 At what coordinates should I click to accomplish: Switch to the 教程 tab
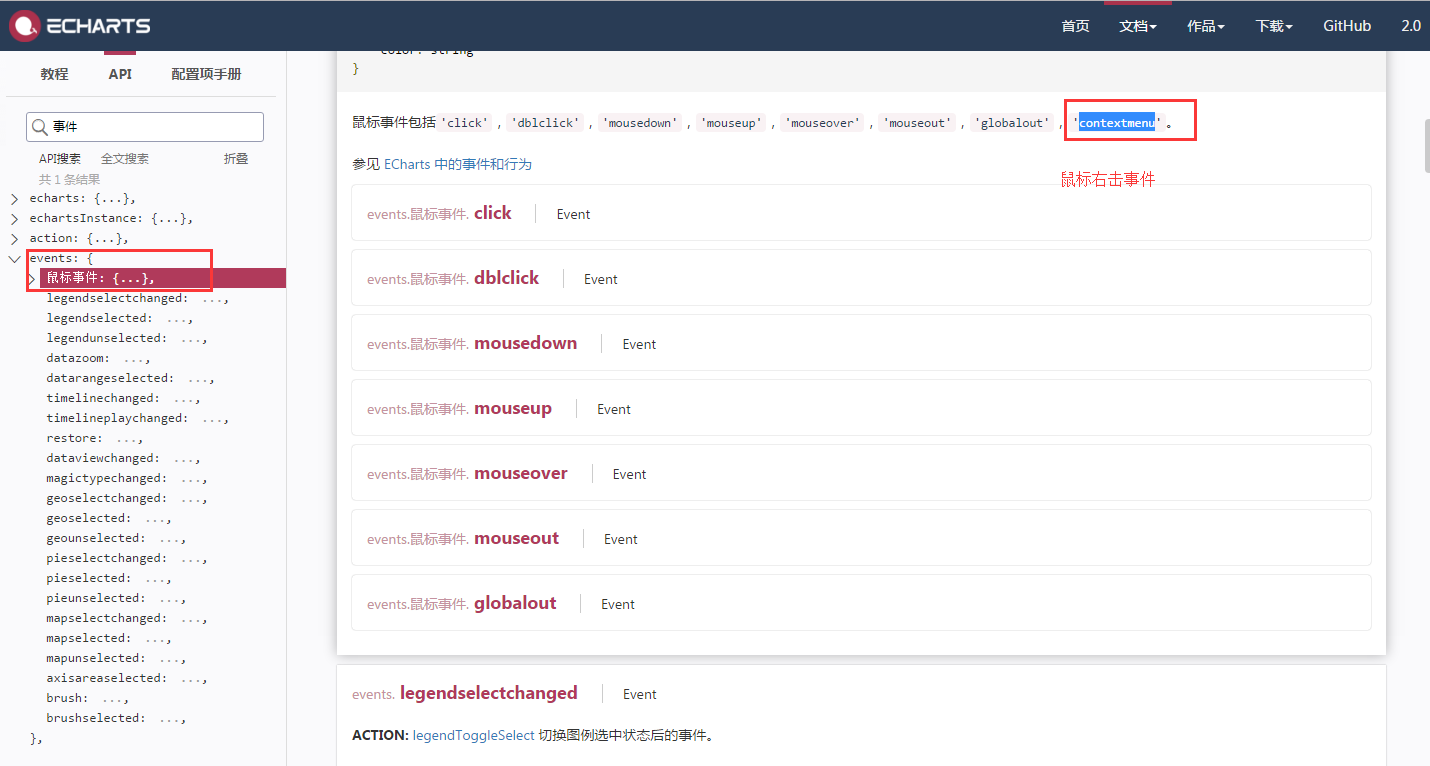(x=55, y=73)
